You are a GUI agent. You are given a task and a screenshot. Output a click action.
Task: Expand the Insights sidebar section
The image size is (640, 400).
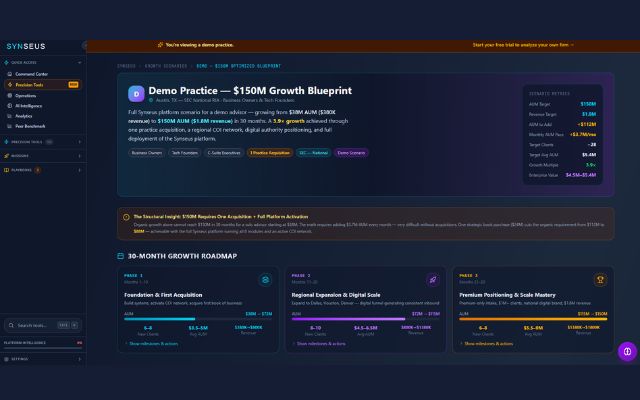point(80,156)
